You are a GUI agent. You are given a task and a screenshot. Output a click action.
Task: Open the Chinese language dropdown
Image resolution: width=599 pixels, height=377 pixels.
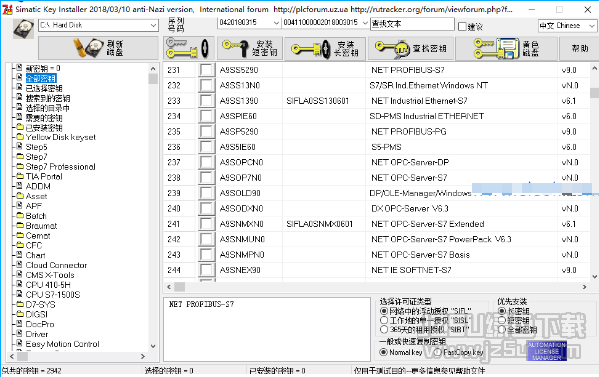click(591, 26)
